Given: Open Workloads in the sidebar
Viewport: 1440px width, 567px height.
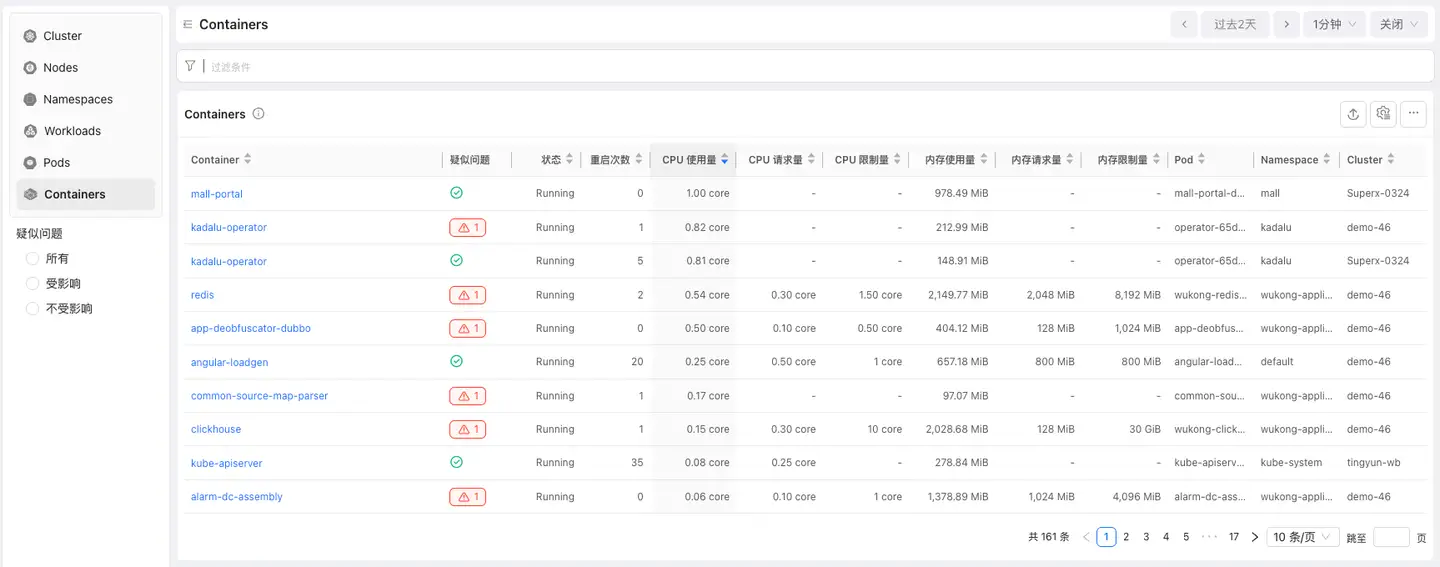Looking at the screenshot, I should click(x=72, y=131).
